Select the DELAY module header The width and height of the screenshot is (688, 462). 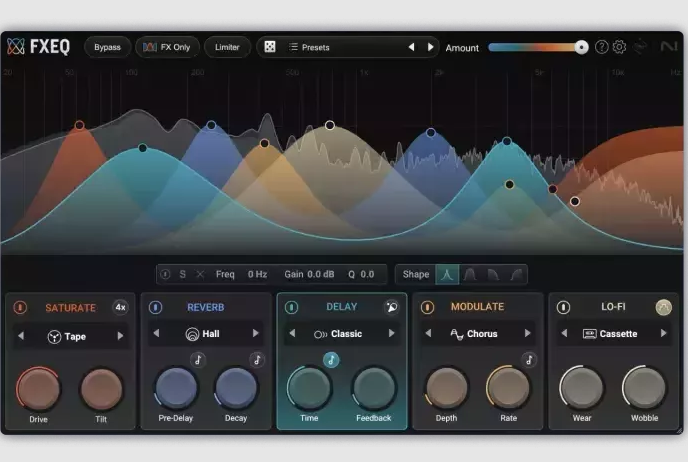coord(342,307)
